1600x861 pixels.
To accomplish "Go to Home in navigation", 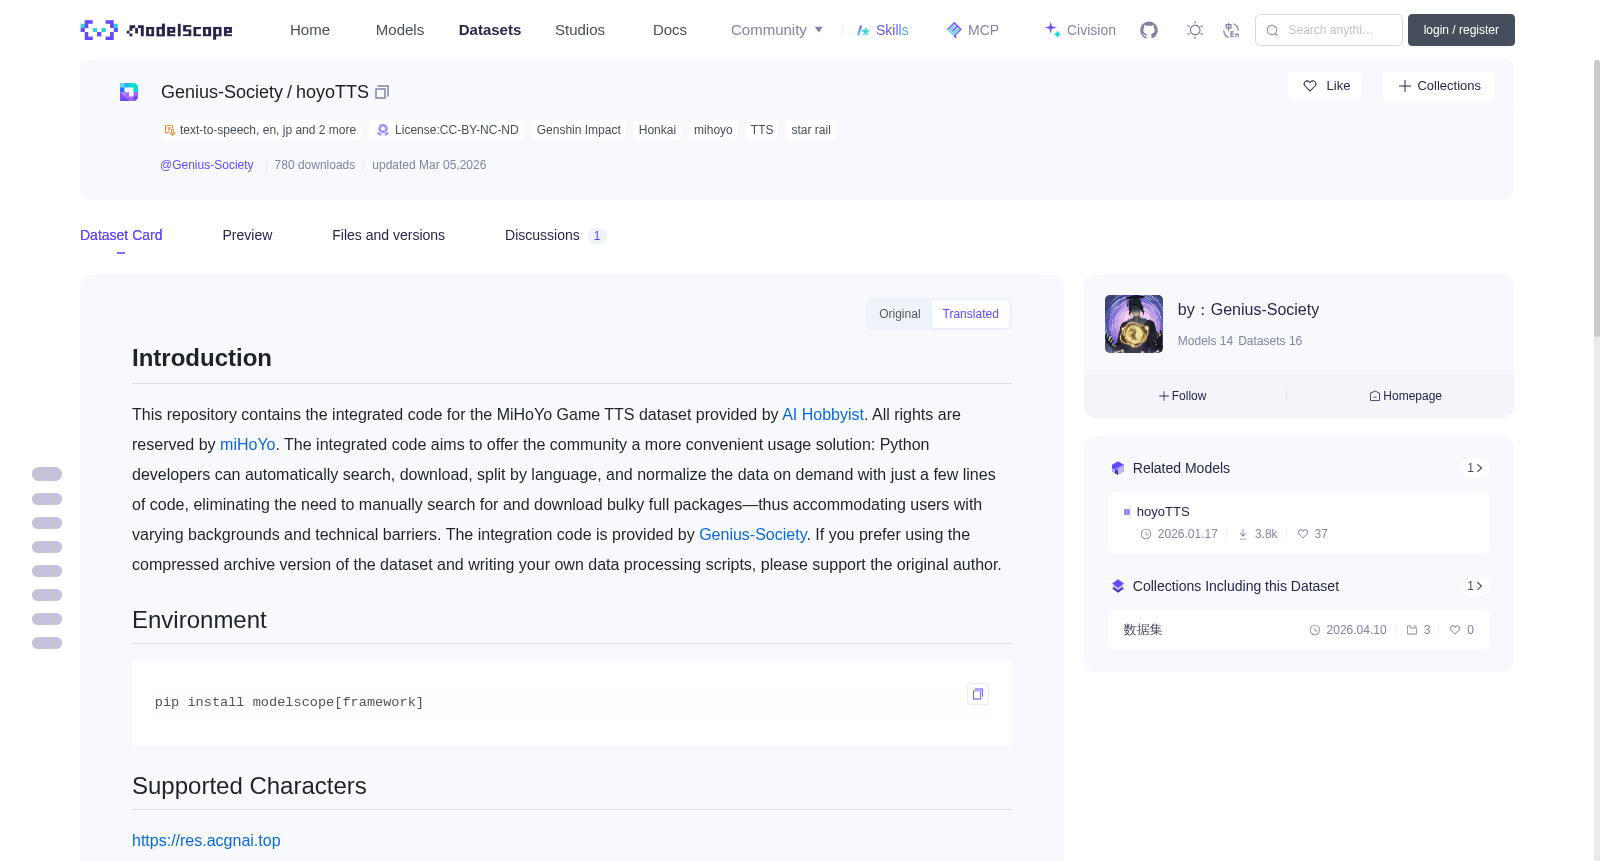I will click(310, 30).
